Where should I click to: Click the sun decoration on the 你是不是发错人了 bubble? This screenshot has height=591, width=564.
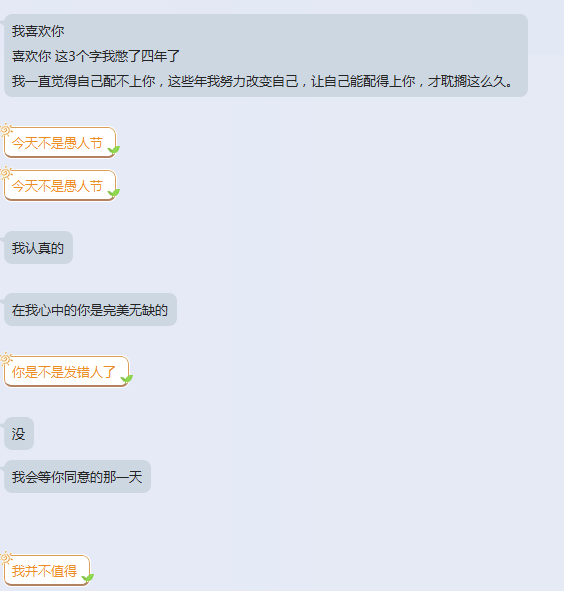coord(6,359)
